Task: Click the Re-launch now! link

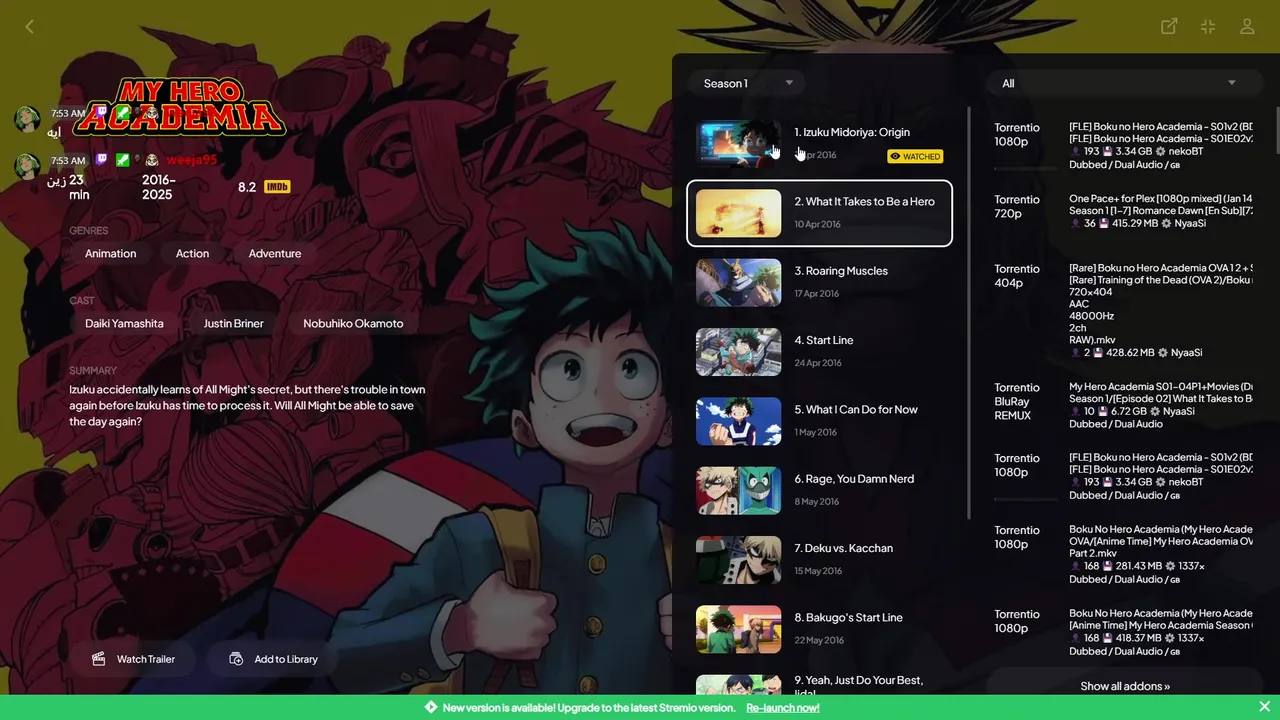Action: coord(783,708)
